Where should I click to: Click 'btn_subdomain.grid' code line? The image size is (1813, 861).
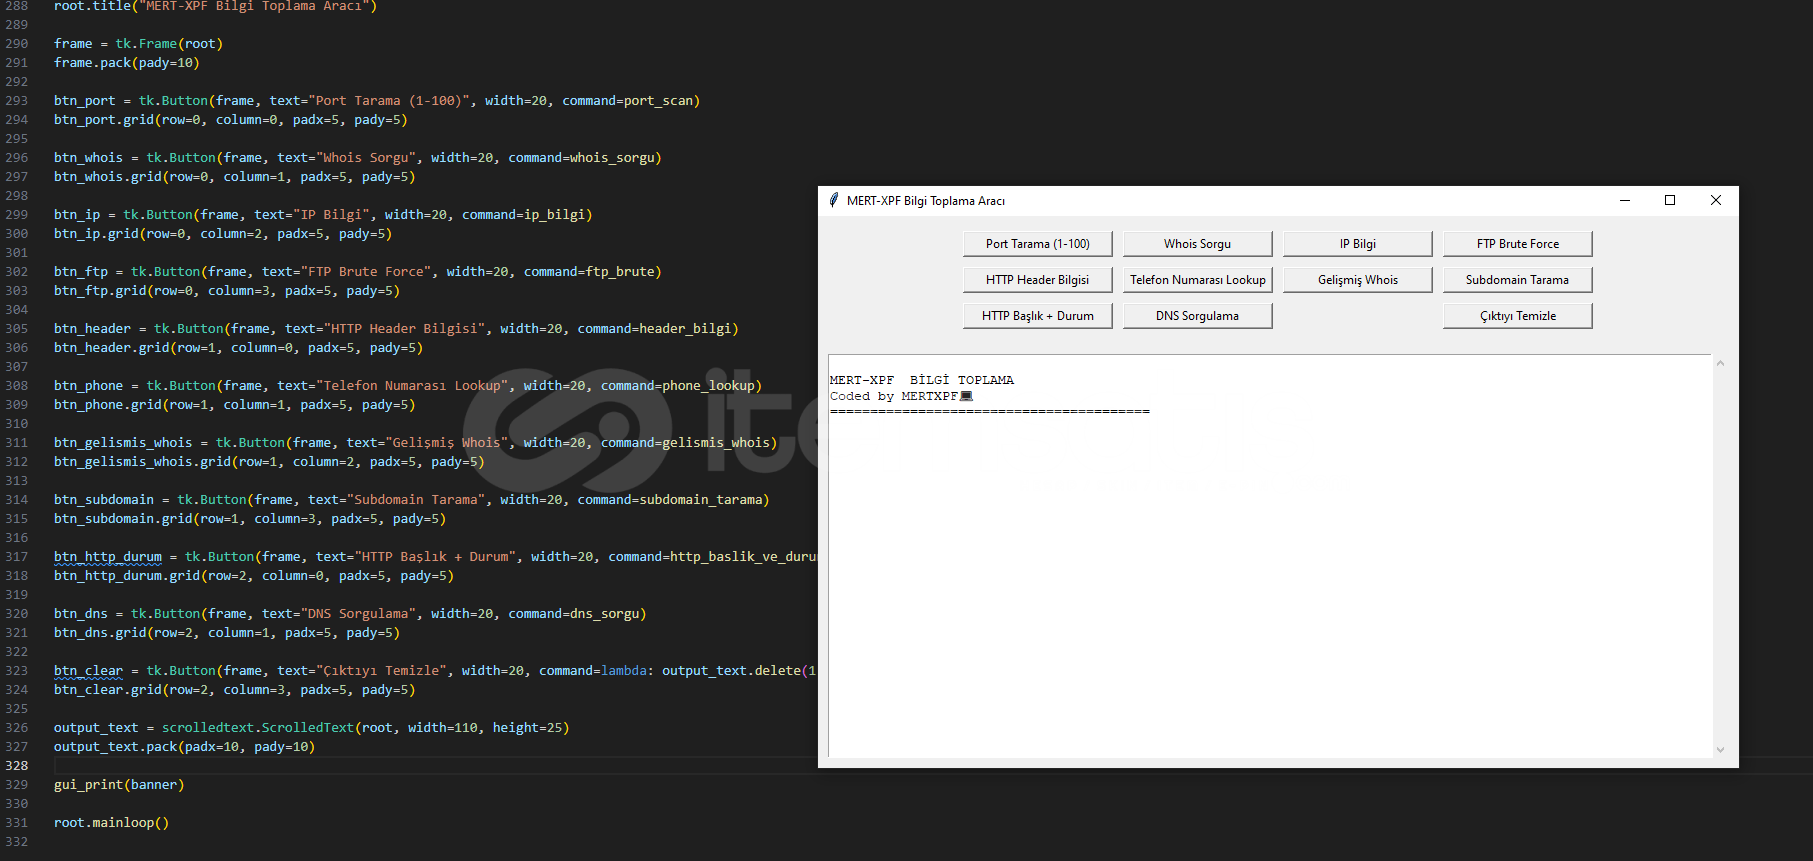tap(250, 519)
